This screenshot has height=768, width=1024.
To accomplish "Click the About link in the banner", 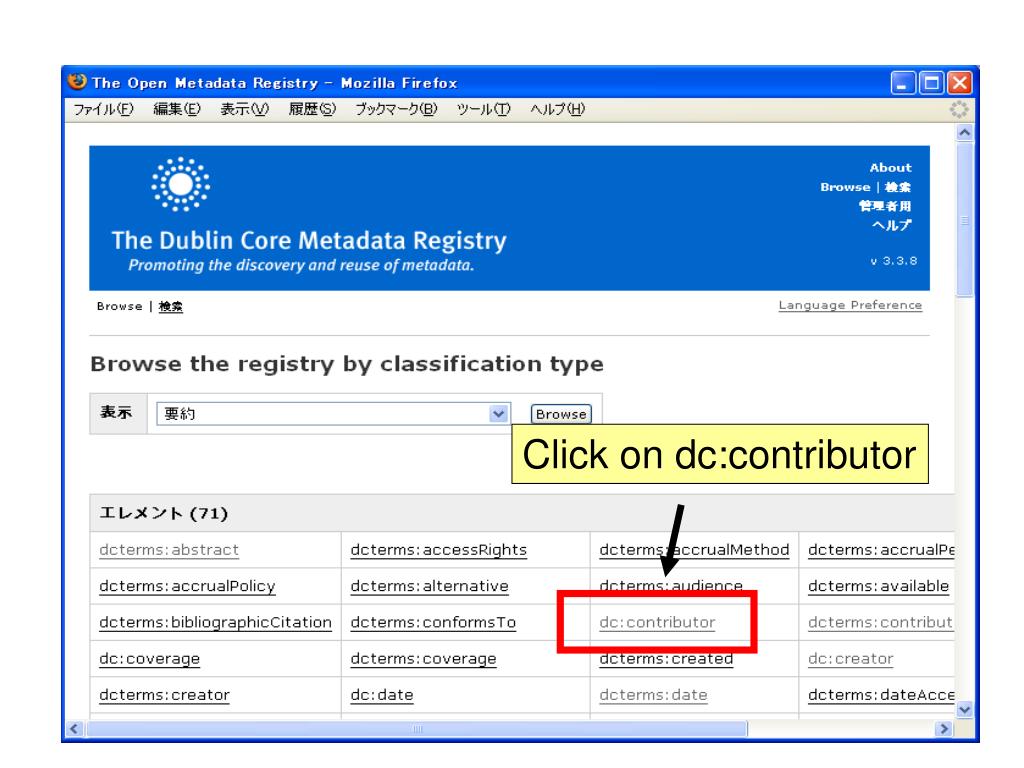I will pos(890,168).
